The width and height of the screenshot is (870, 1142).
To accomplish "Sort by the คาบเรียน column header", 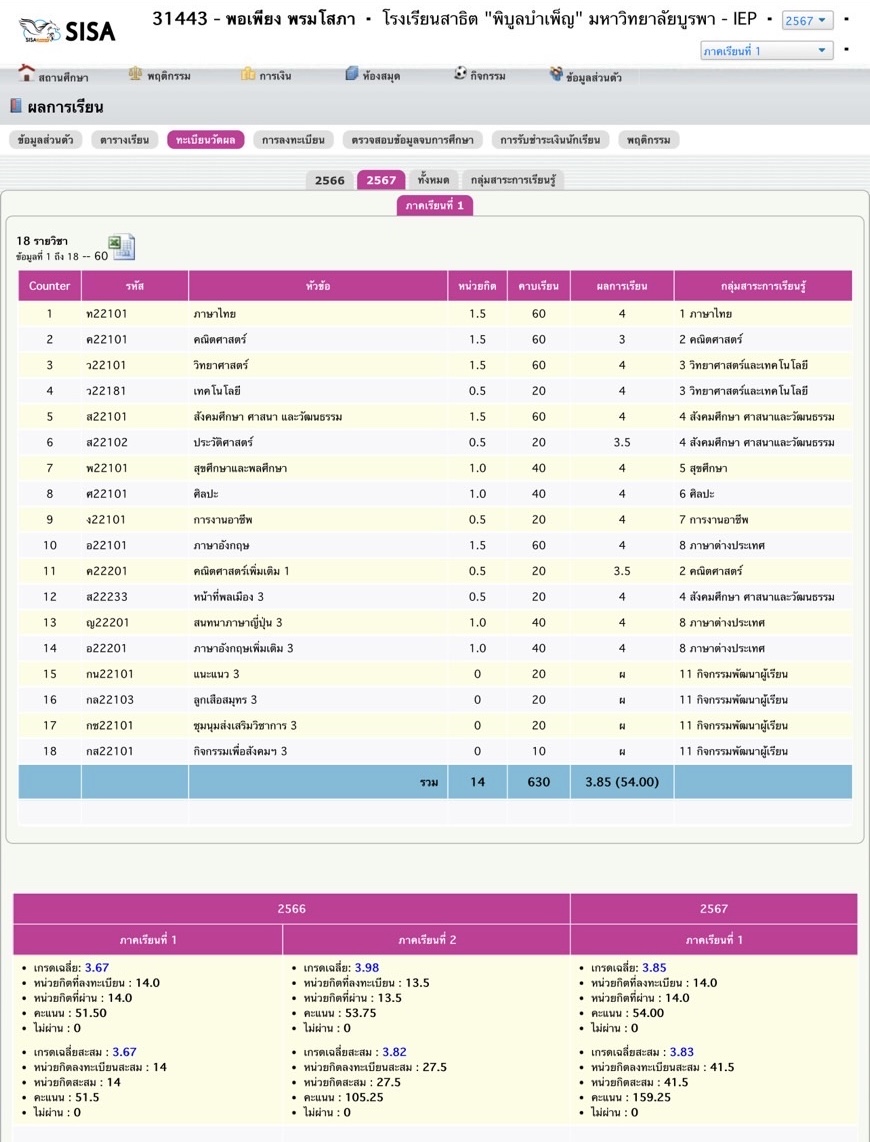I will [539, 286].
